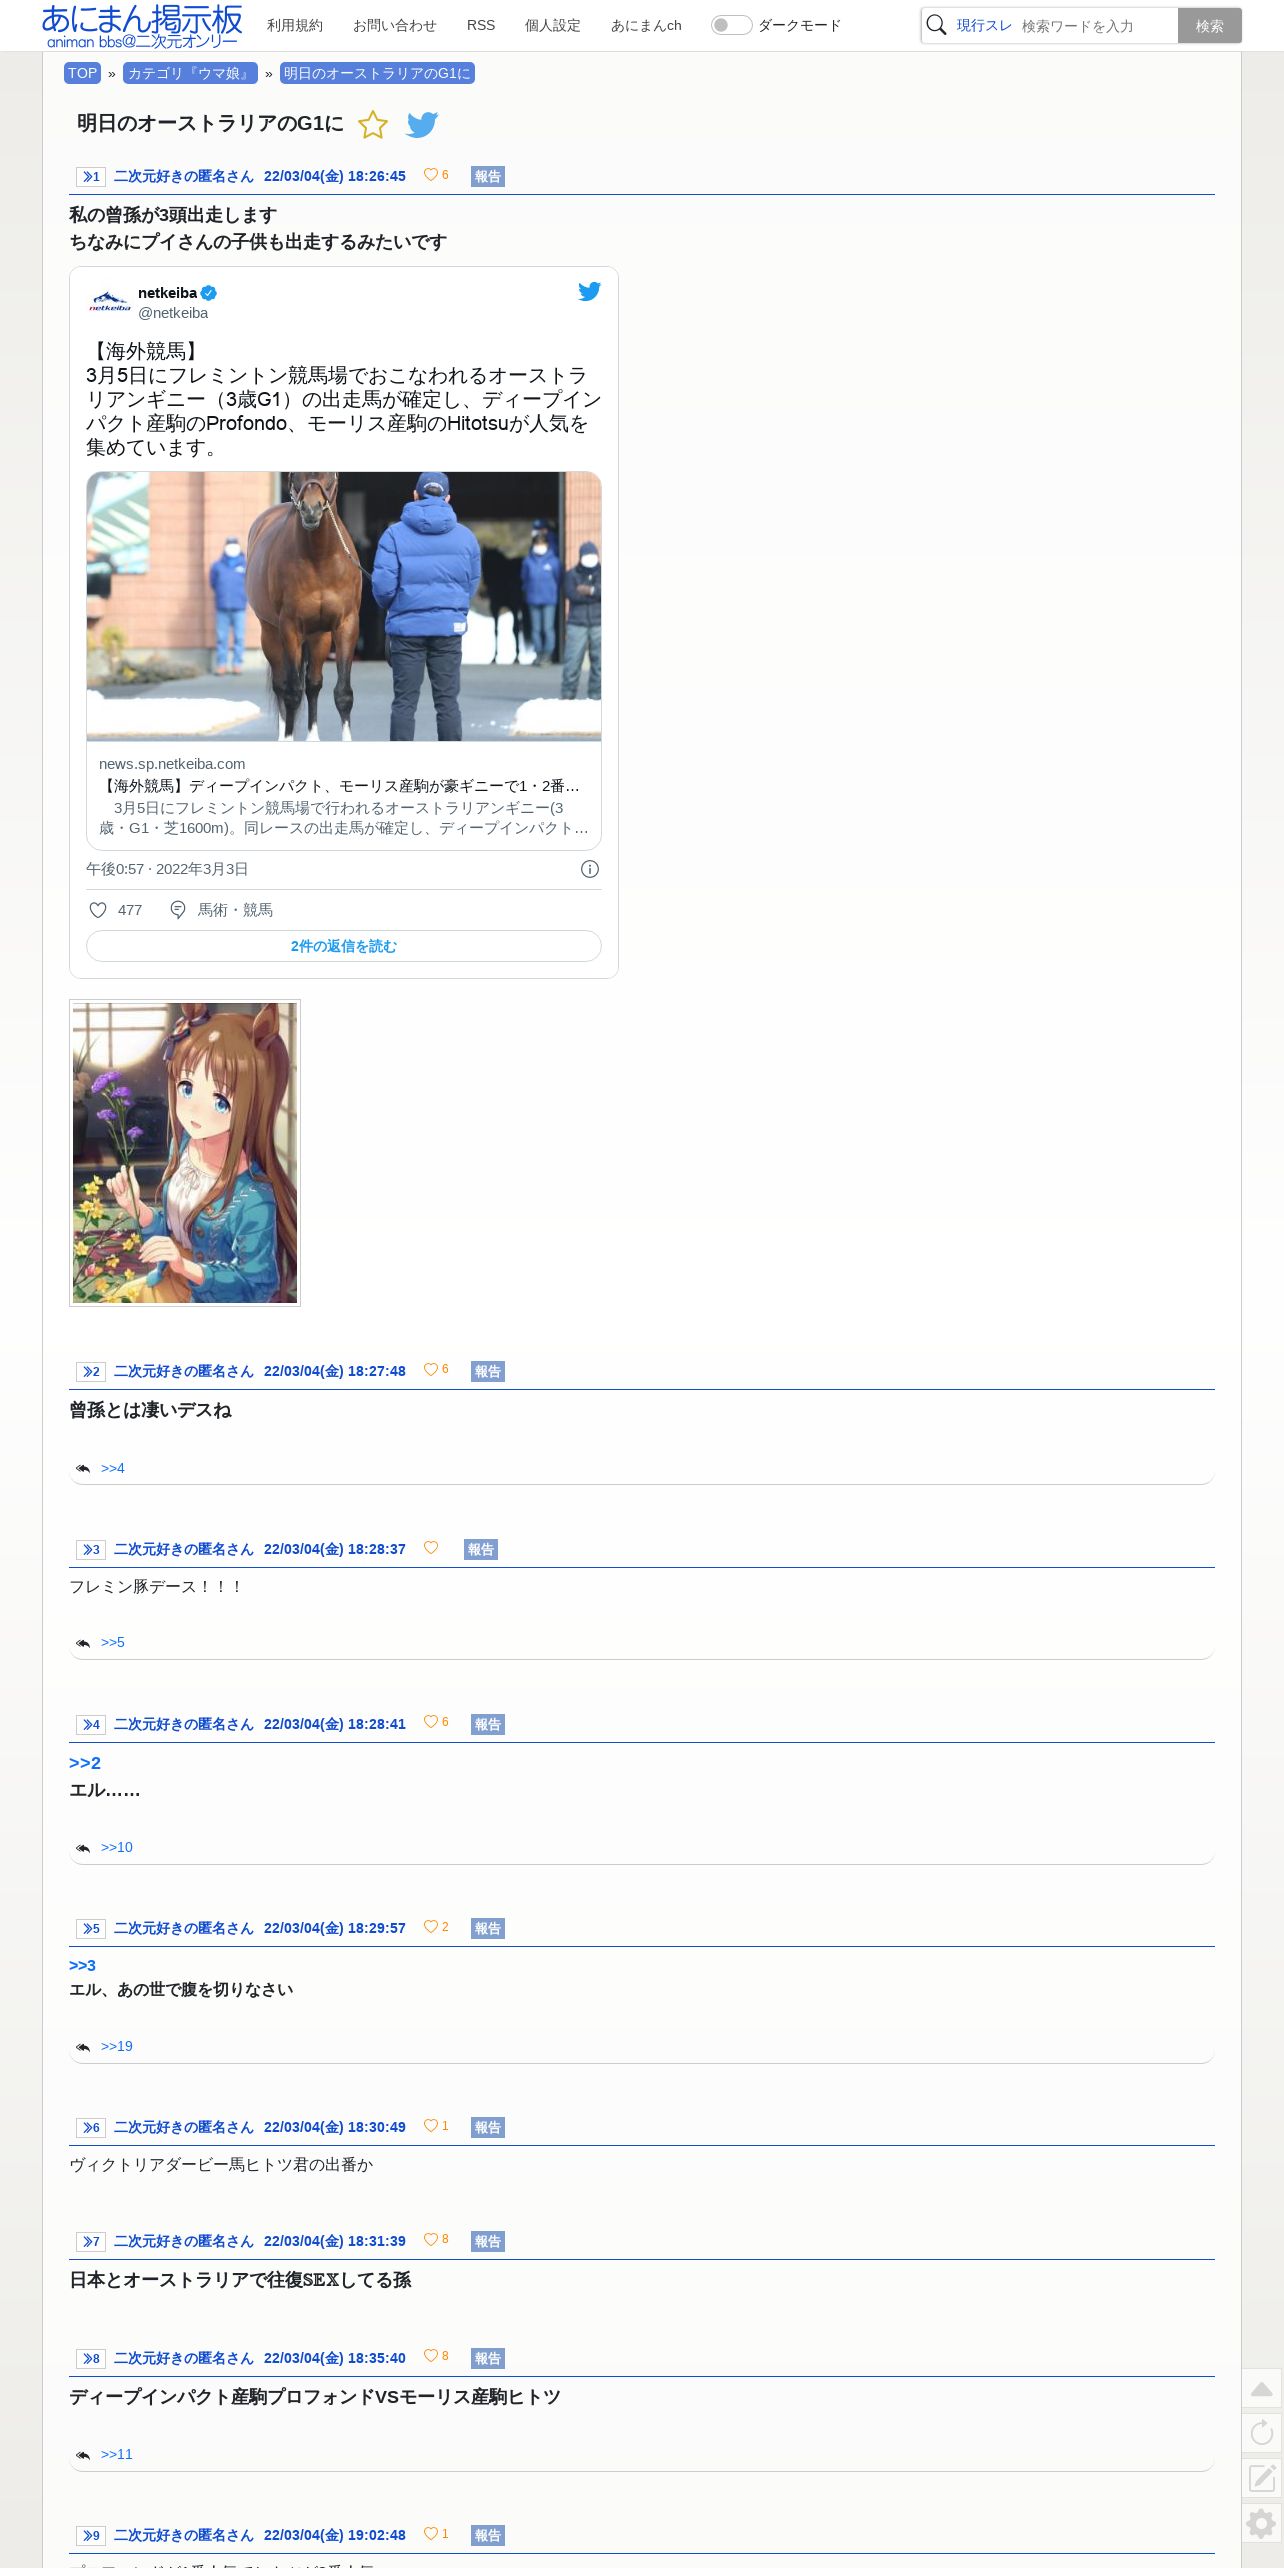Open RSS in top navigation
This screenshot has width=1284, height=2568.
click(x=481, y=25)
